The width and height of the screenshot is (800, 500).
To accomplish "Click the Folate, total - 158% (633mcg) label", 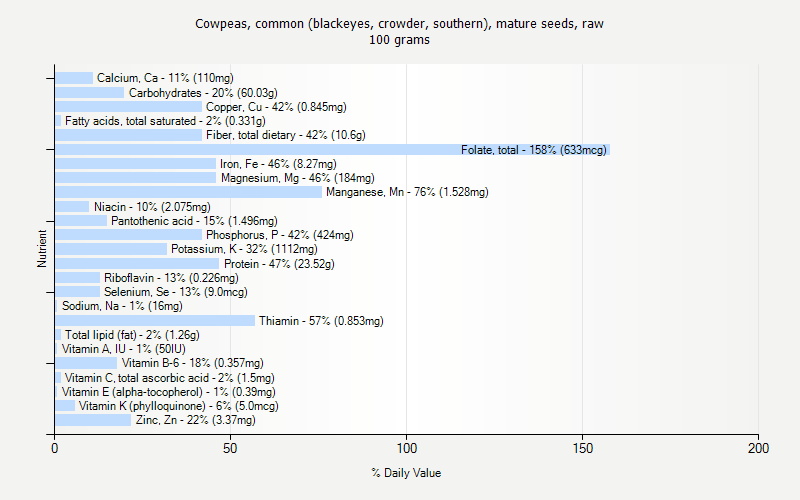I will [534, 150].
